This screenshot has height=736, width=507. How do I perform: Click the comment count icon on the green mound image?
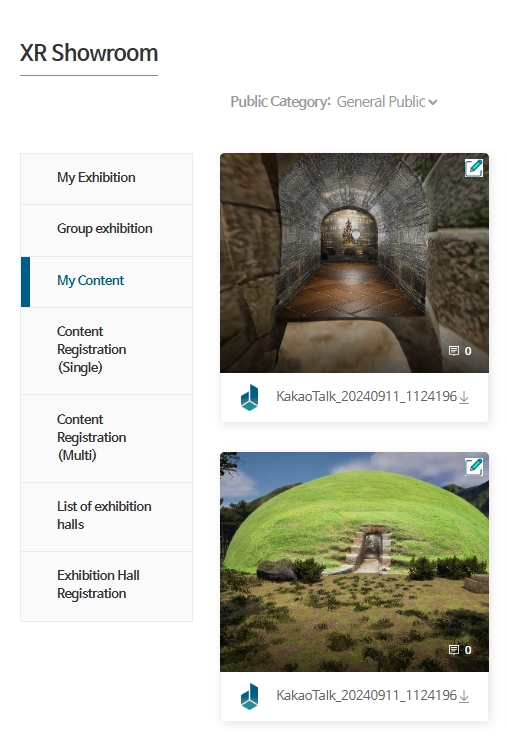(453, 650)
